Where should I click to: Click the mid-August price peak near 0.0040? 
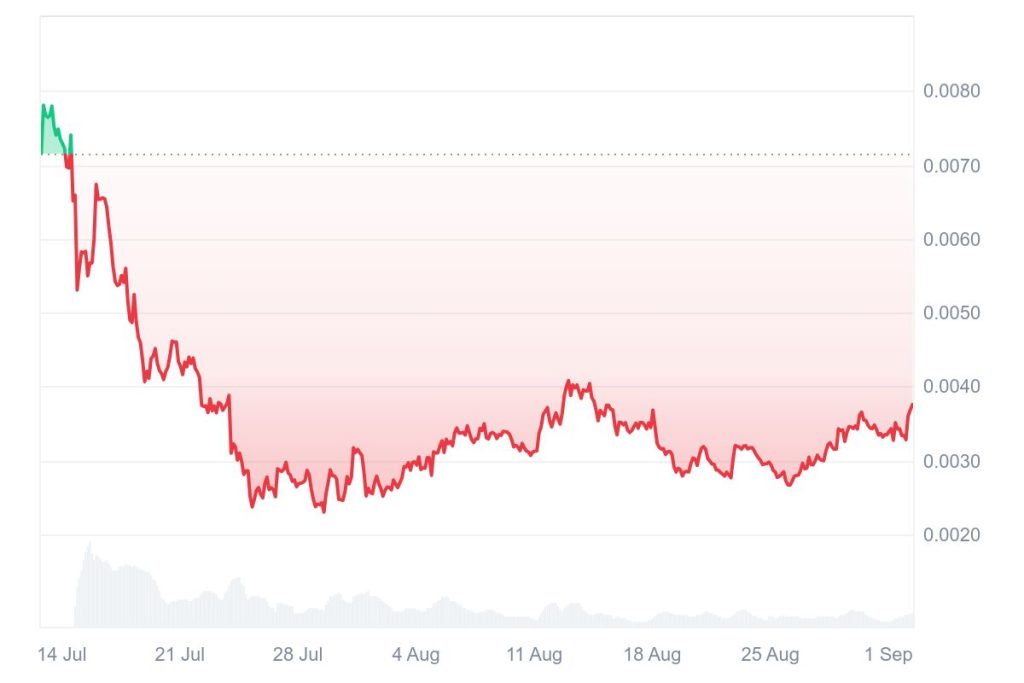pyautogui.click(x=568, y=381)
